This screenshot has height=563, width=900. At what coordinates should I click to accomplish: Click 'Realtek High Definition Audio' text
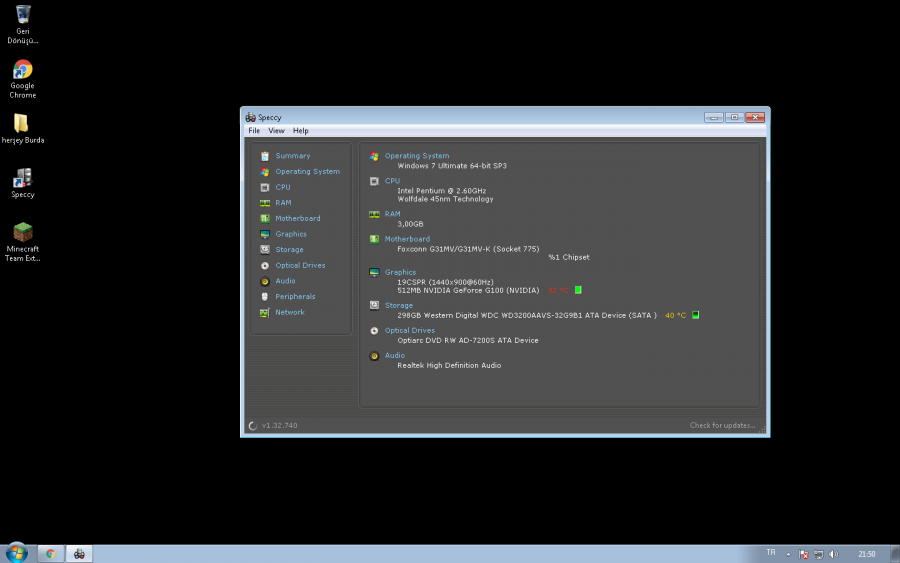(449, 365)
